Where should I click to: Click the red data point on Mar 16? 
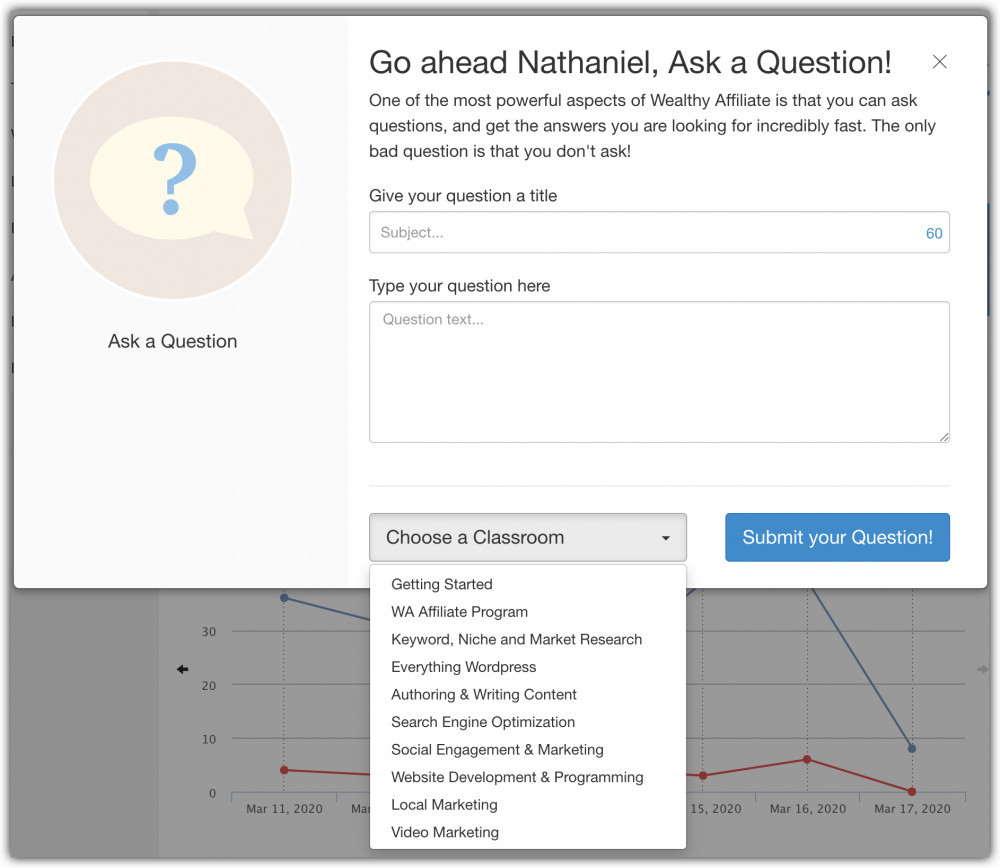click(807, 759)
